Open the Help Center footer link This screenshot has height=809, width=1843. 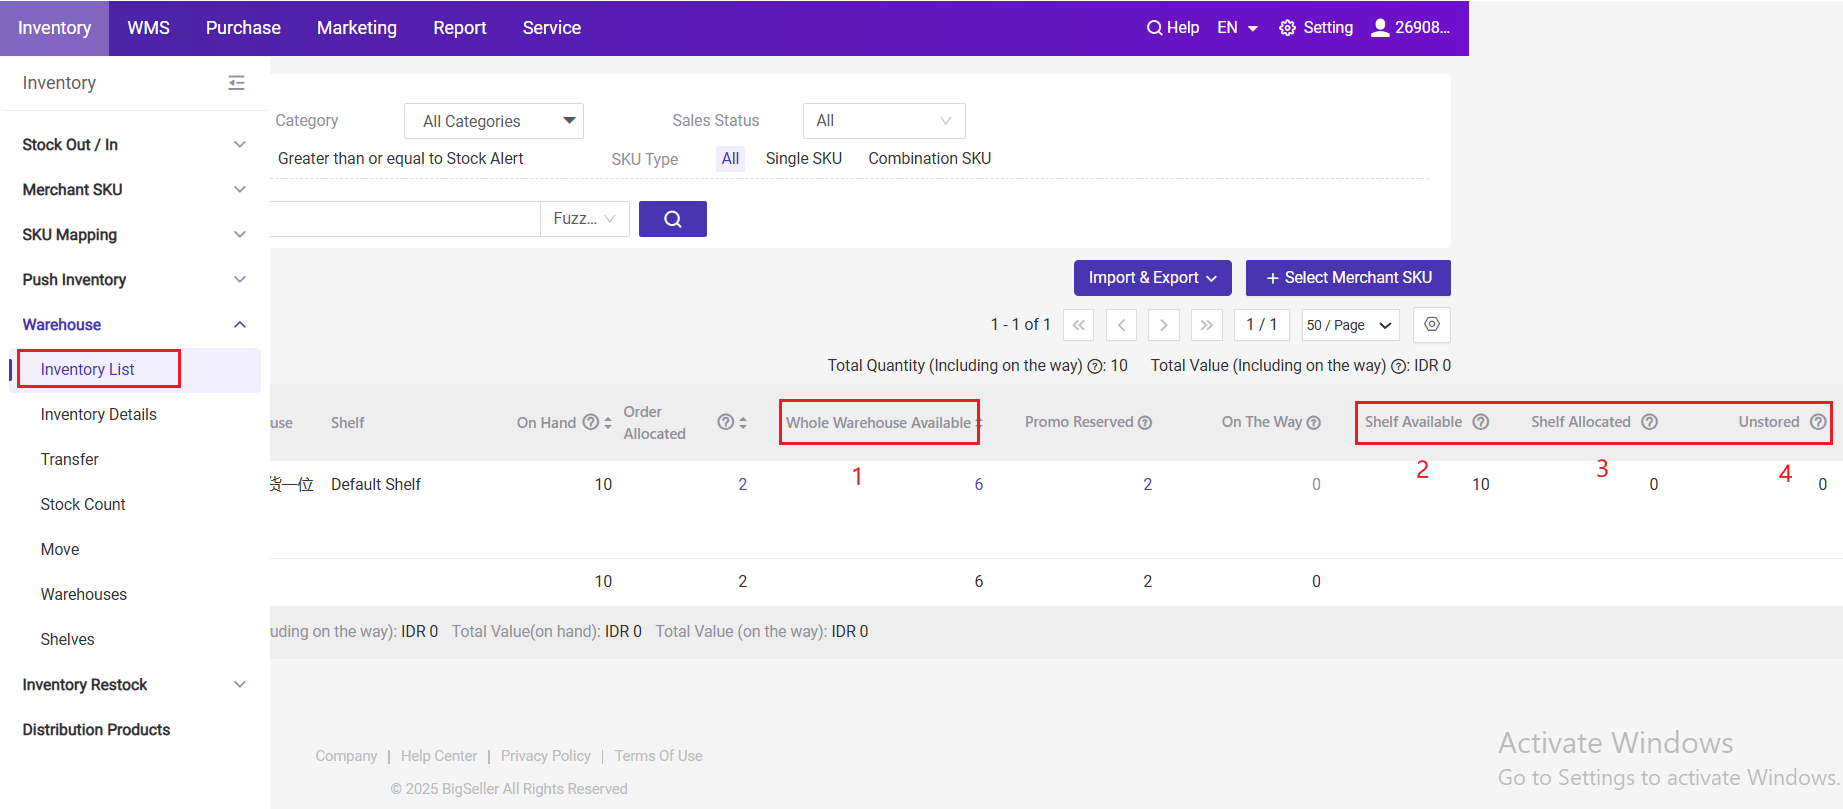pos(439,756)
